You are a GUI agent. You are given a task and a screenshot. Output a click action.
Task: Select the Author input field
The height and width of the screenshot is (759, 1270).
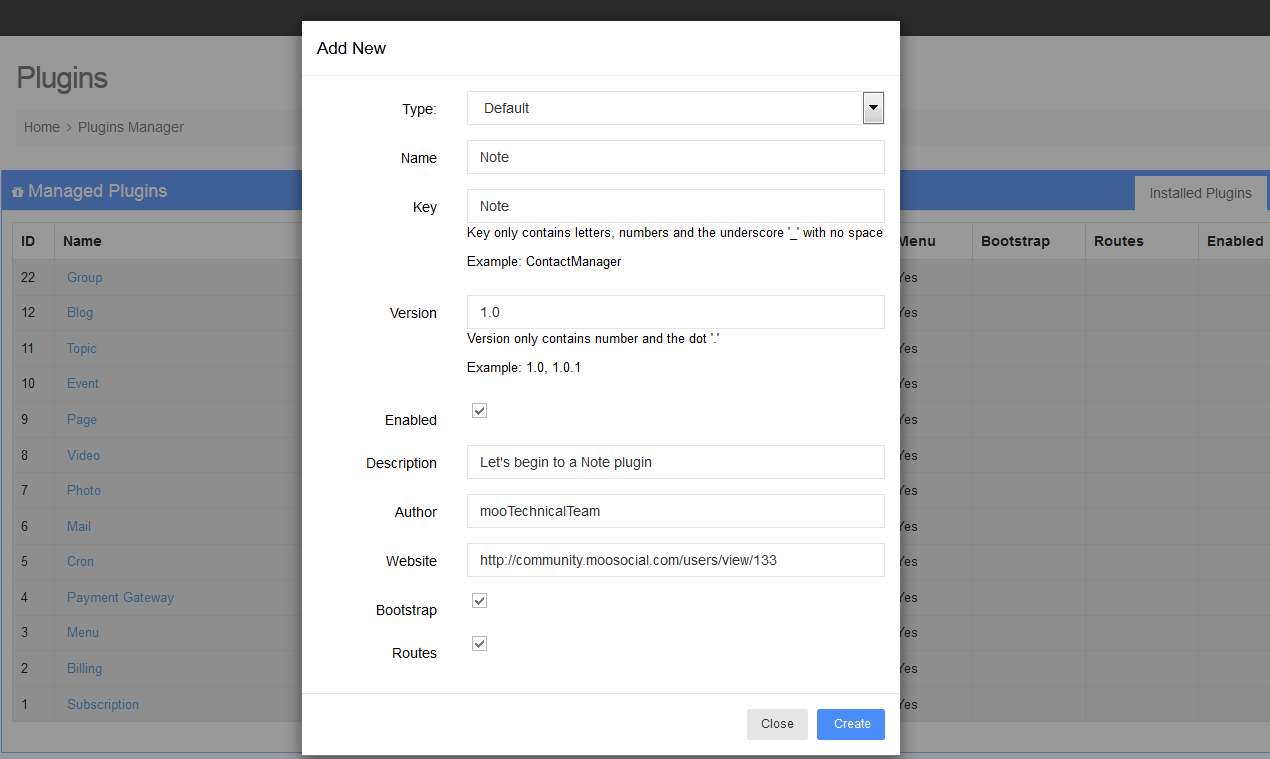point(675,511)
